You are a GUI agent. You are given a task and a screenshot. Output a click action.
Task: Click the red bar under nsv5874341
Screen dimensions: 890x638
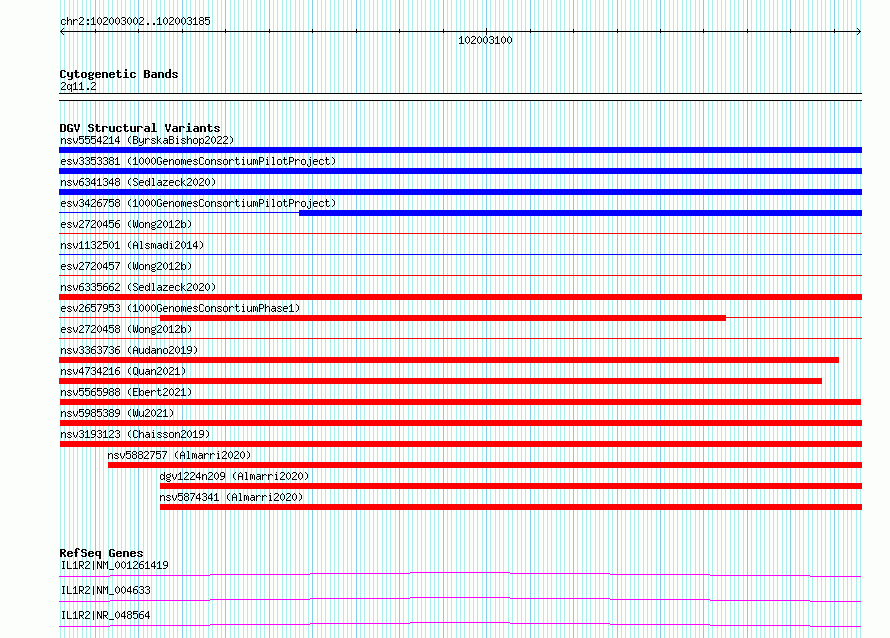(511, 507)
